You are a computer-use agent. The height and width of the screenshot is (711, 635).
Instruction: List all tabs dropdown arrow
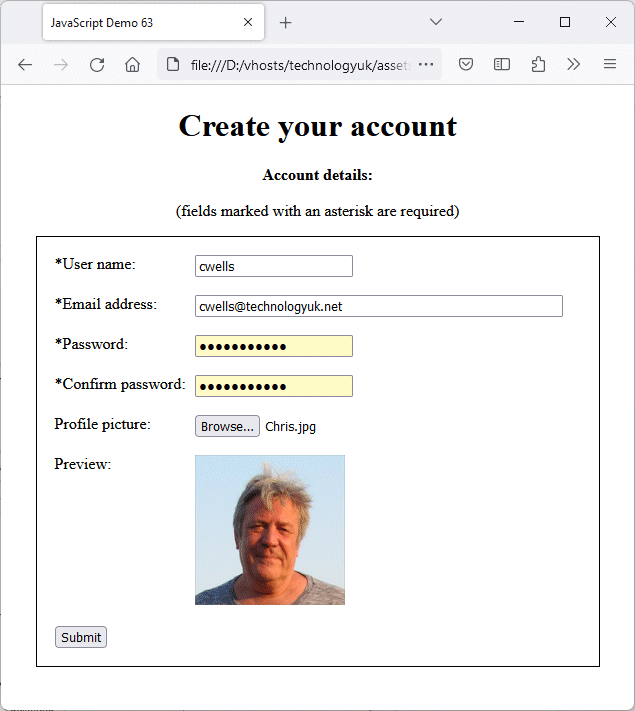(x=436, y=22)
